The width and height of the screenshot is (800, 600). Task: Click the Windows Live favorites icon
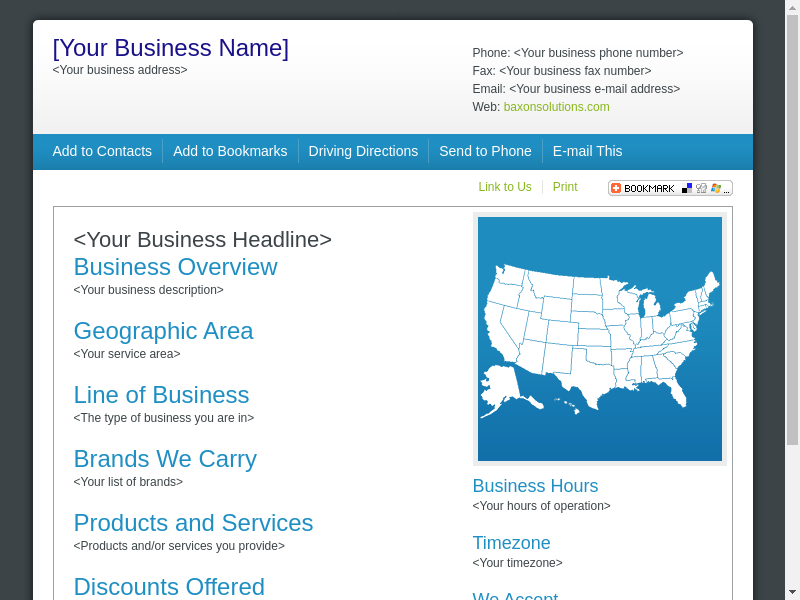coord(715,188)
